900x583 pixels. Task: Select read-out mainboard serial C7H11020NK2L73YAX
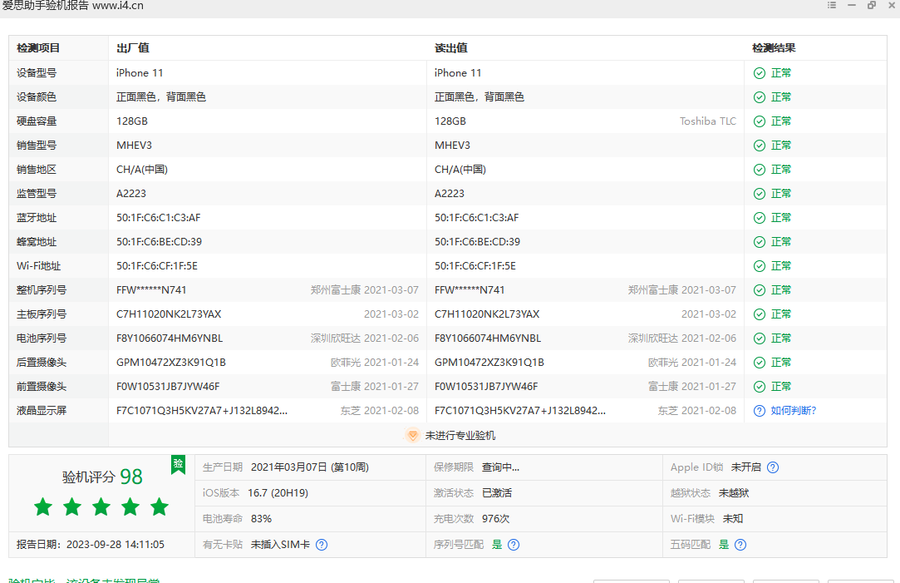(487, 314)
